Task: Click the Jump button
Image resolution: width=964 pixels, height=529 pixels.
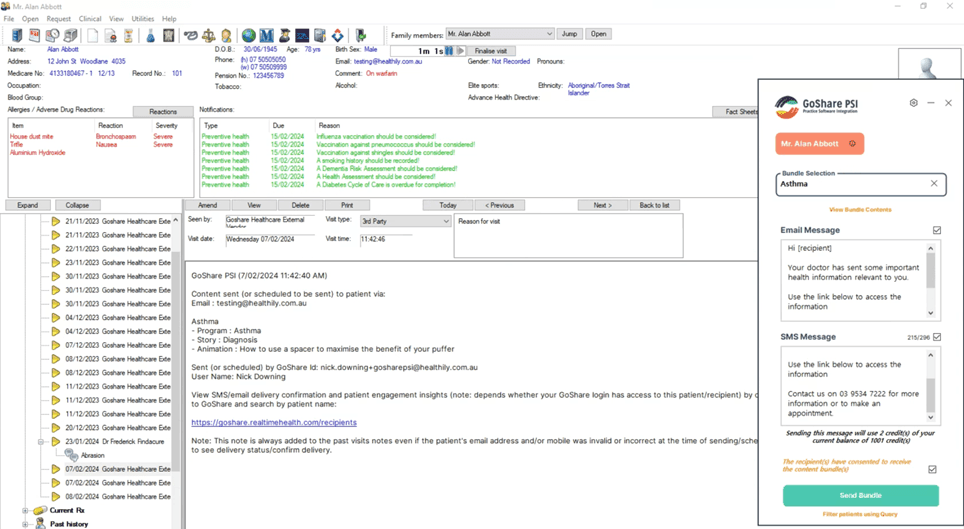Action: point(569,34)
